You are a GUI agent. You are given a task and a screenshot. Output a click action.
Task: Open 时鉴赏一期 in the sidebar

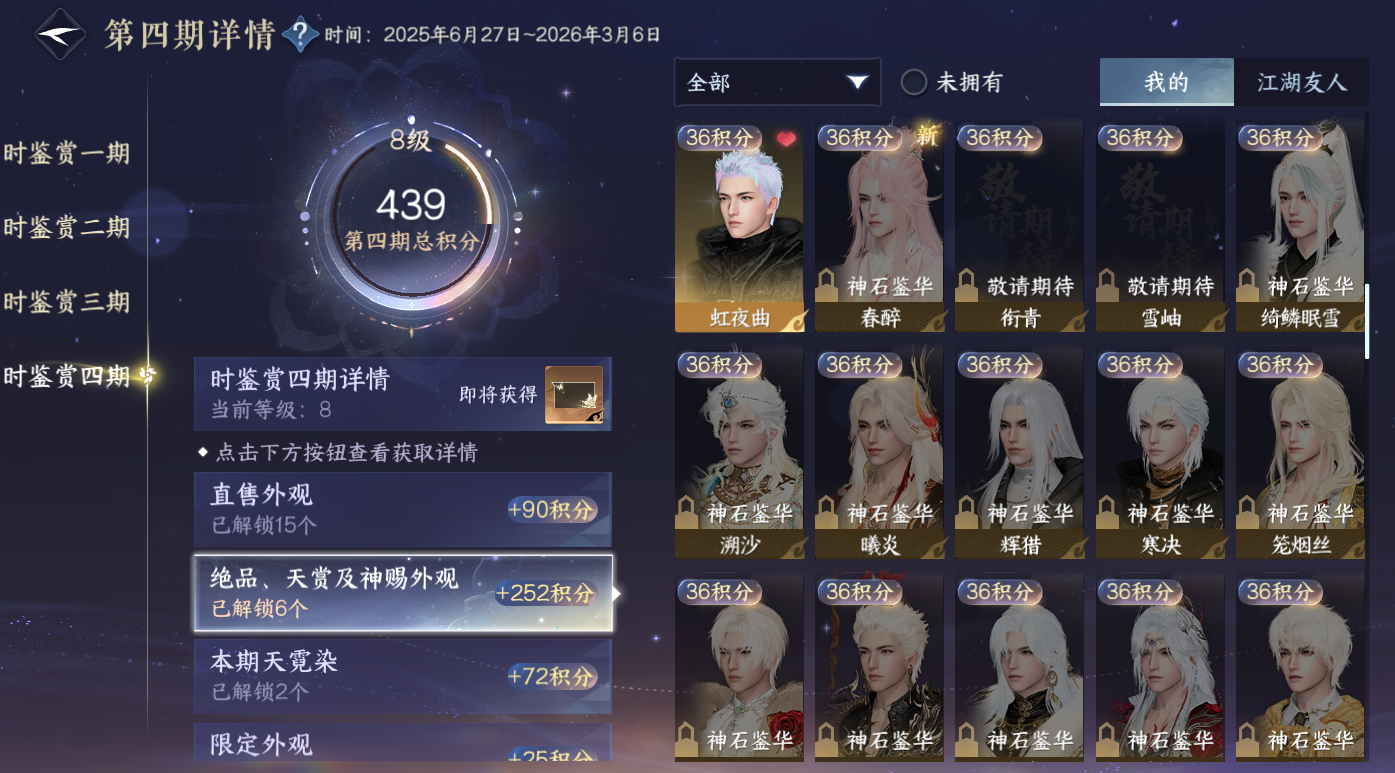click(x=67, y=153)
